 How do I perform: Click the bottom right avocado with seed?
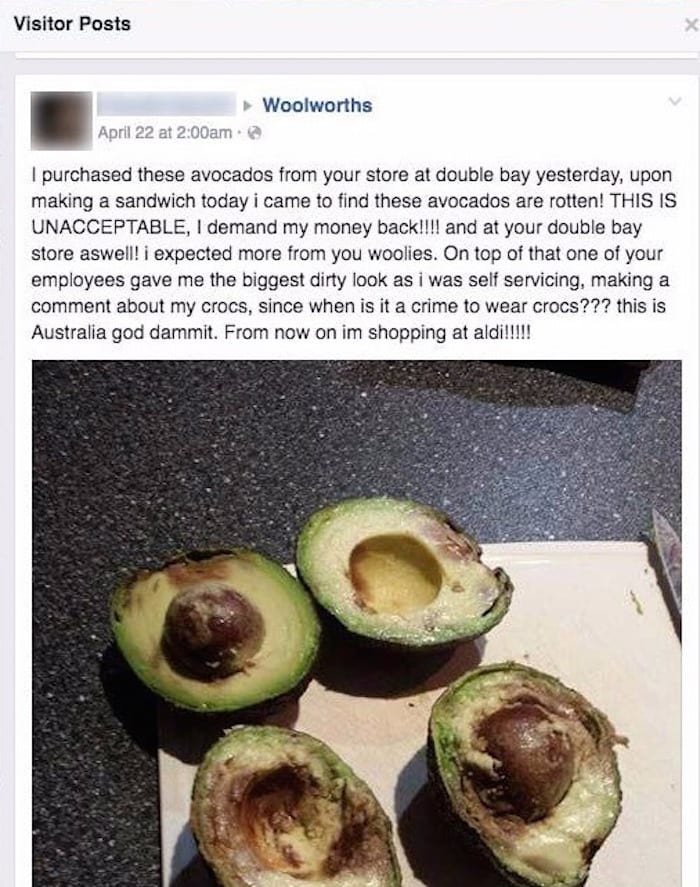point(525,773)
